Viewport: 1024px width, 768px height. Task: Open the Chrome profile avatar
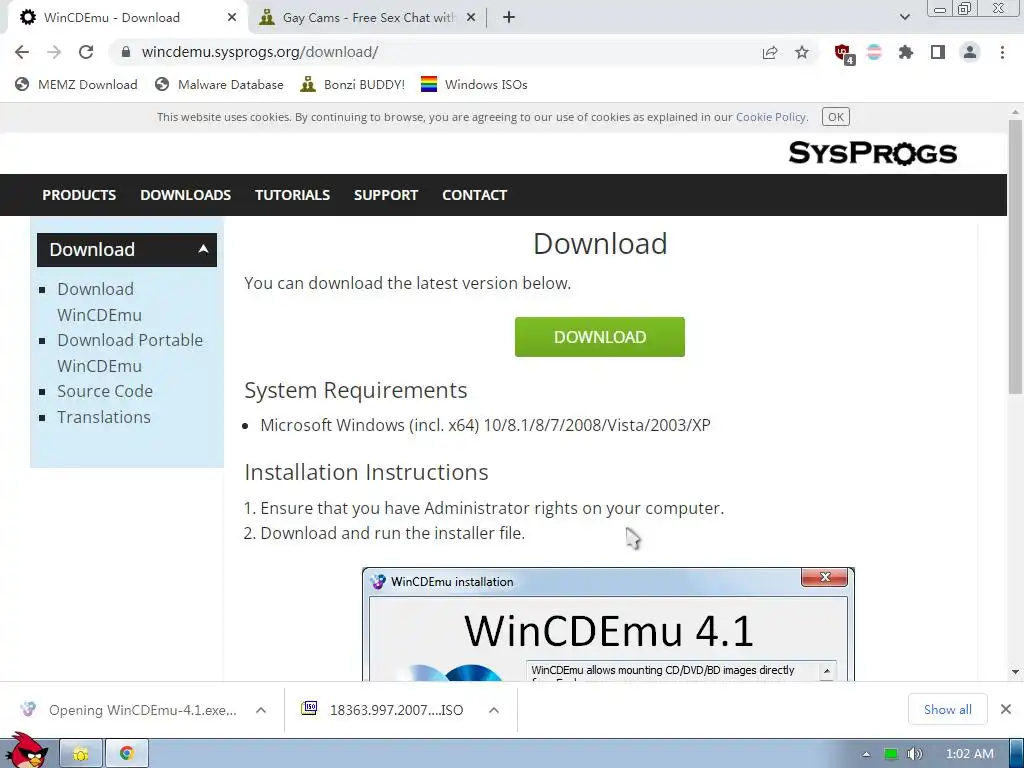click(970, 52)
